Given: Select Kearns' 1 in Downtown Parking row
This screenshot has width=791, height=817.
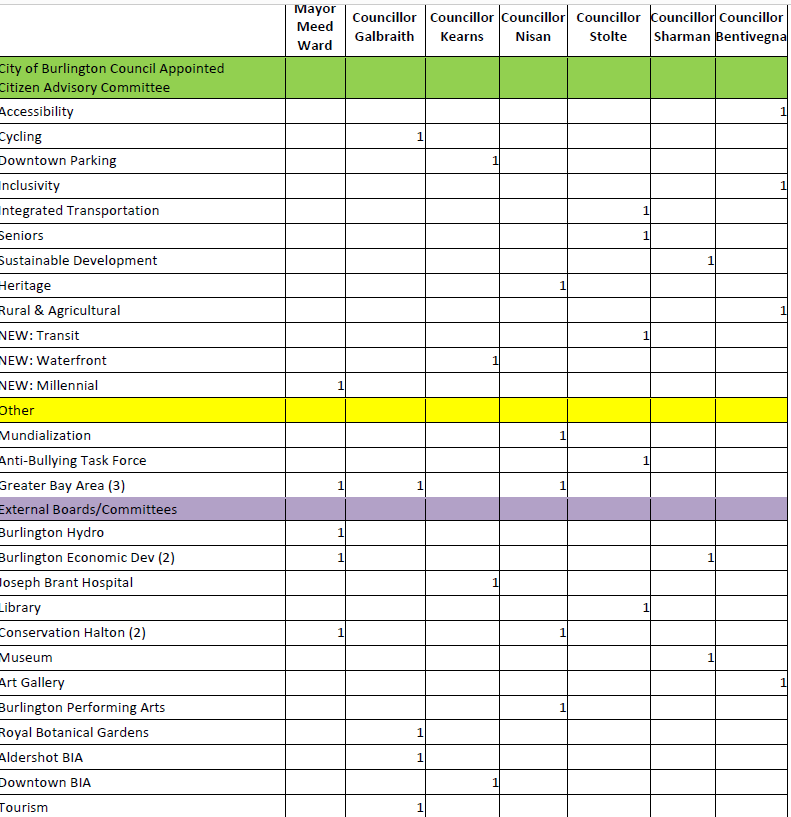Looking at the screenshot, I should coord(495,161).
